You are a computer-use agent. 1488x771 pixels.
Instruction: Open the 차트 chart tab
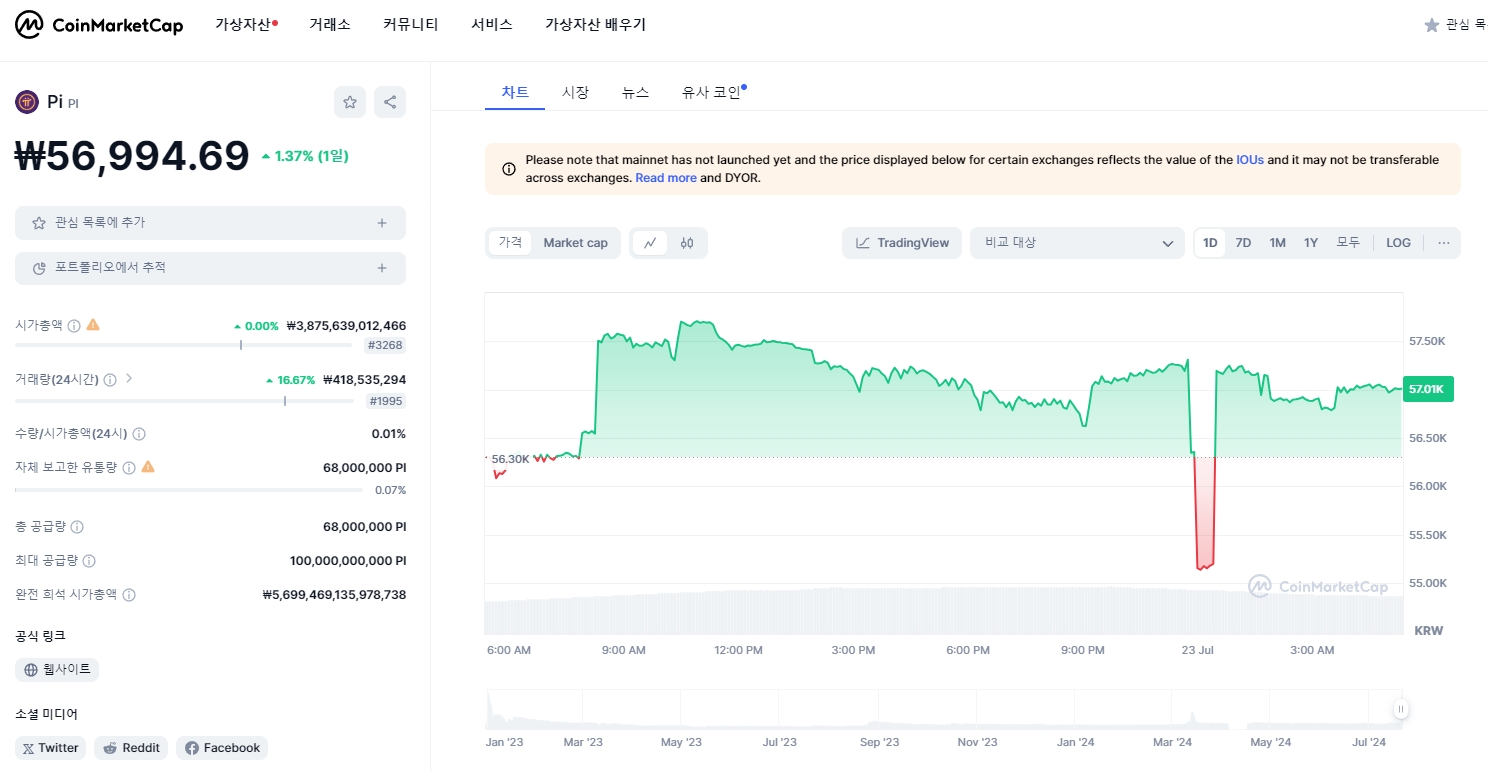tap(515, 92)
